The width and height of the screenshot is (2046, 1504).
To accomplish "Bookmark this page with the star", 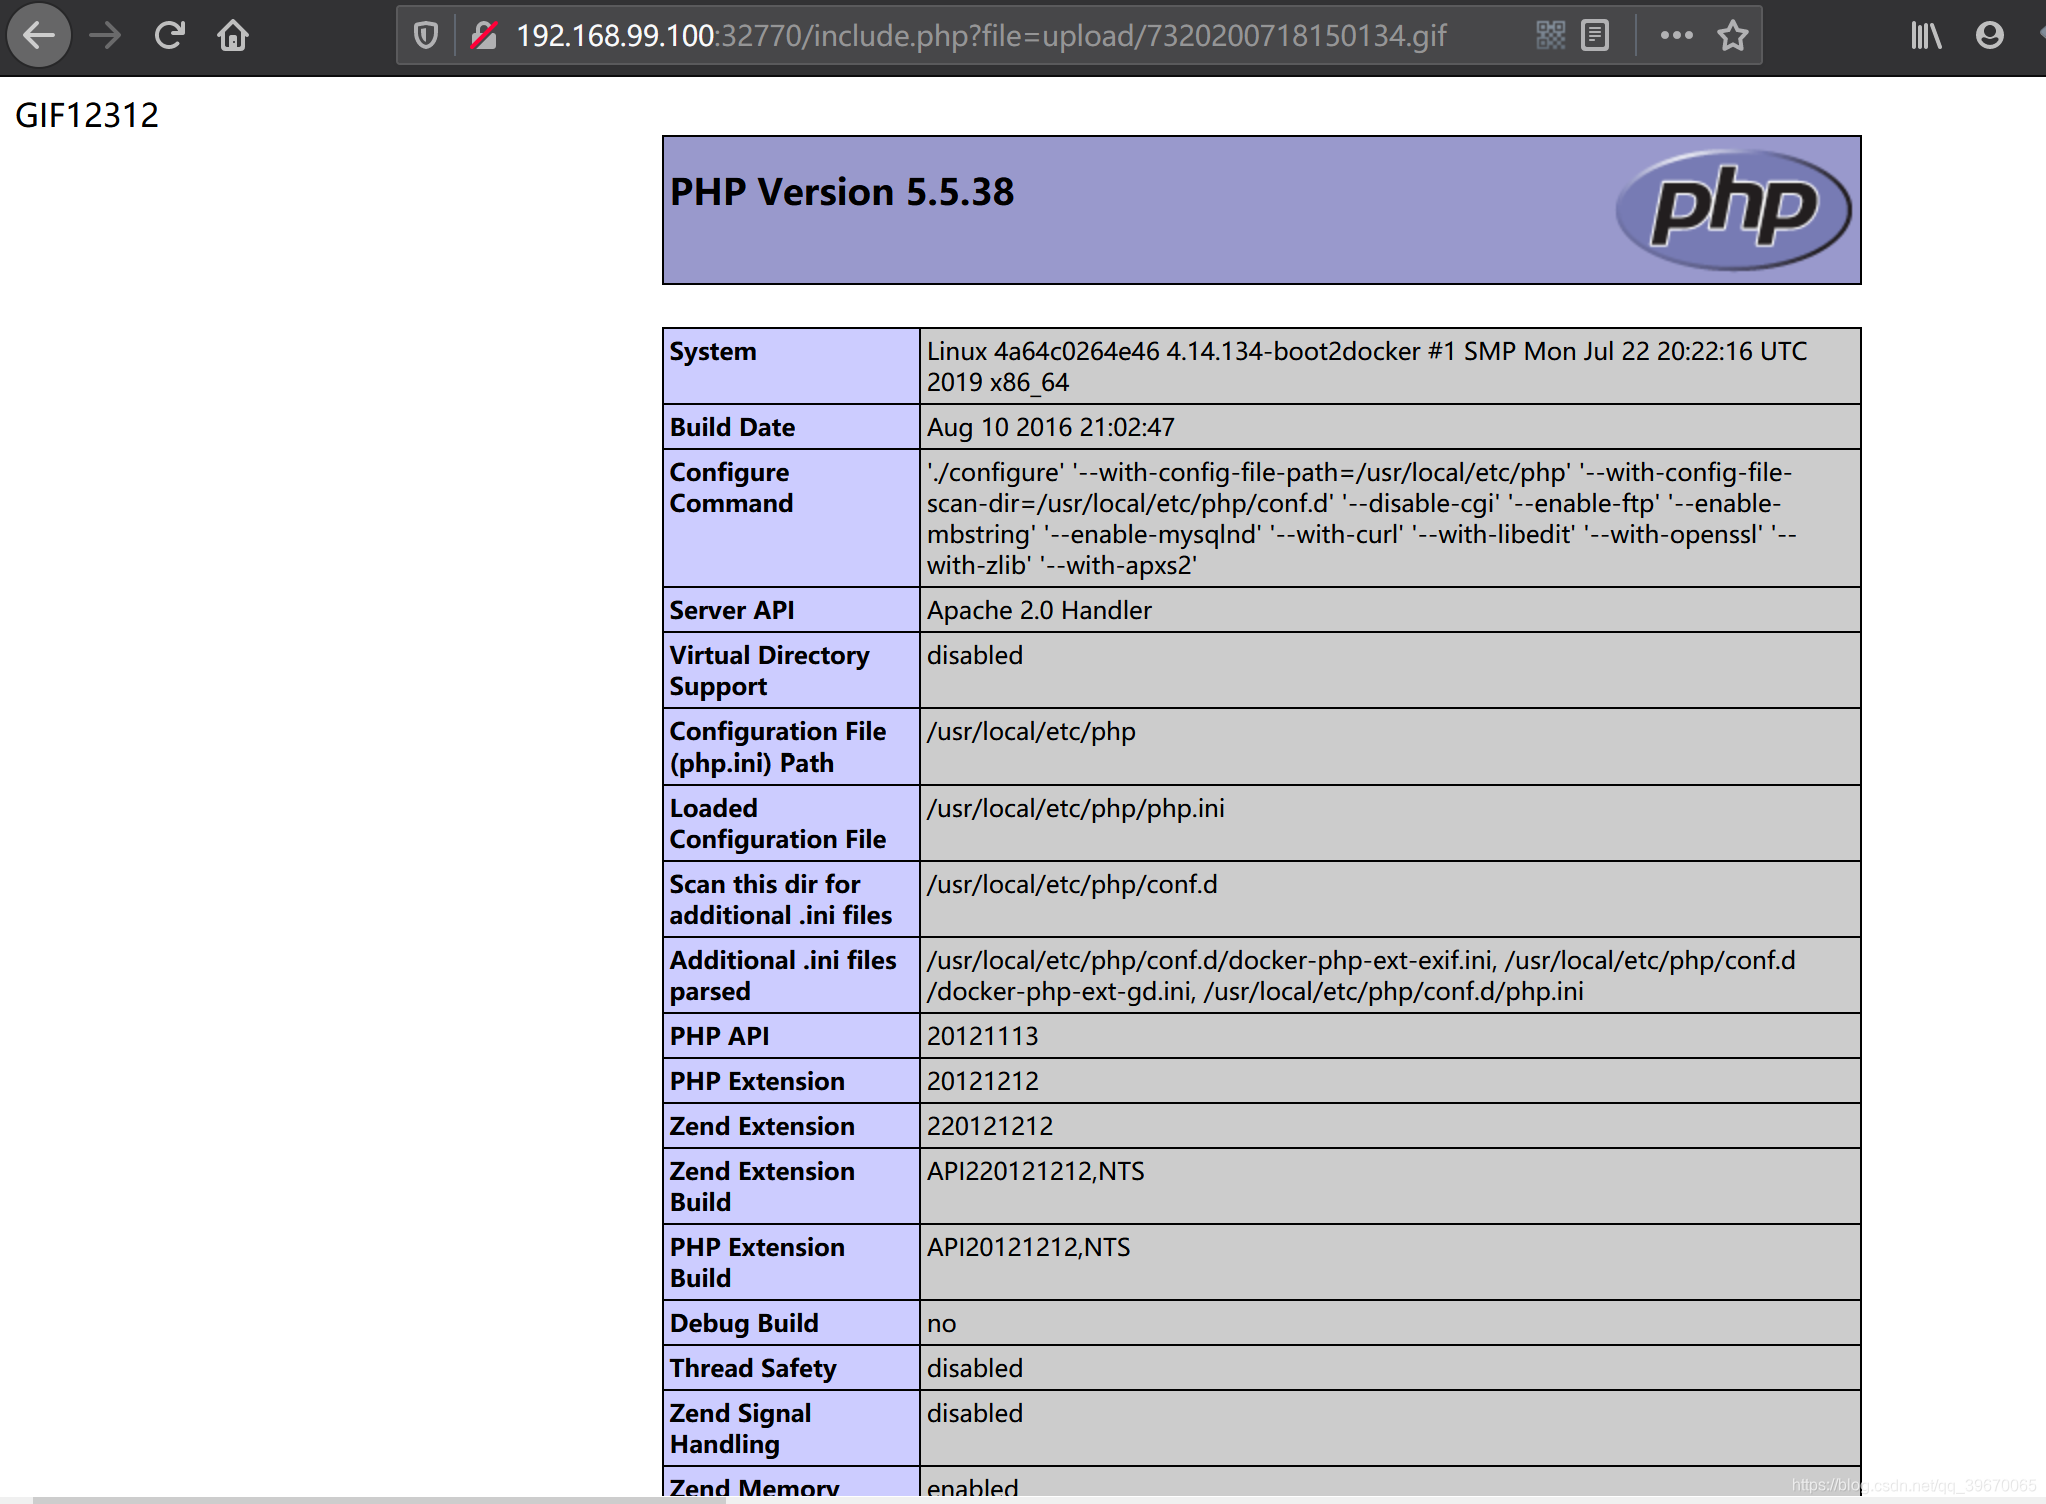I will pos(1732,36).
